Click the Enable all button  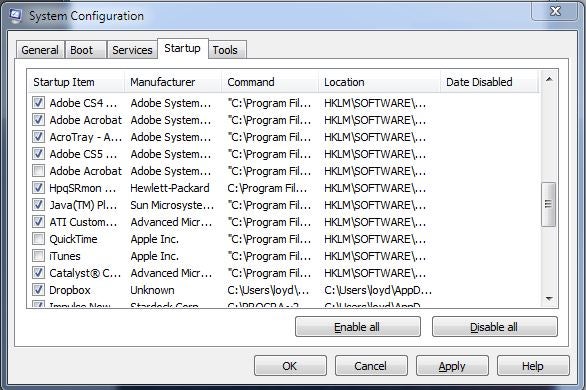358,327
